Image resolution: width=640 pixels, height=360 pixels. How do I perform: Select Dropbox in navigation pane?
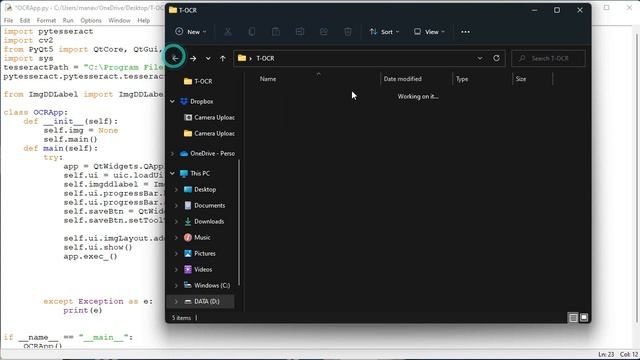coord(202,101)
